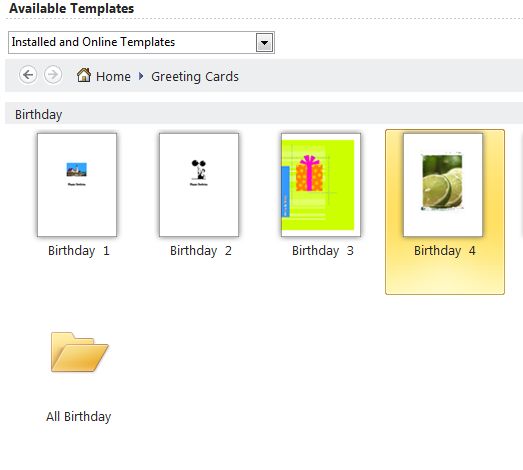
Task: Click the Installed and Online Templates box
Action: click(x=141, y=42)
